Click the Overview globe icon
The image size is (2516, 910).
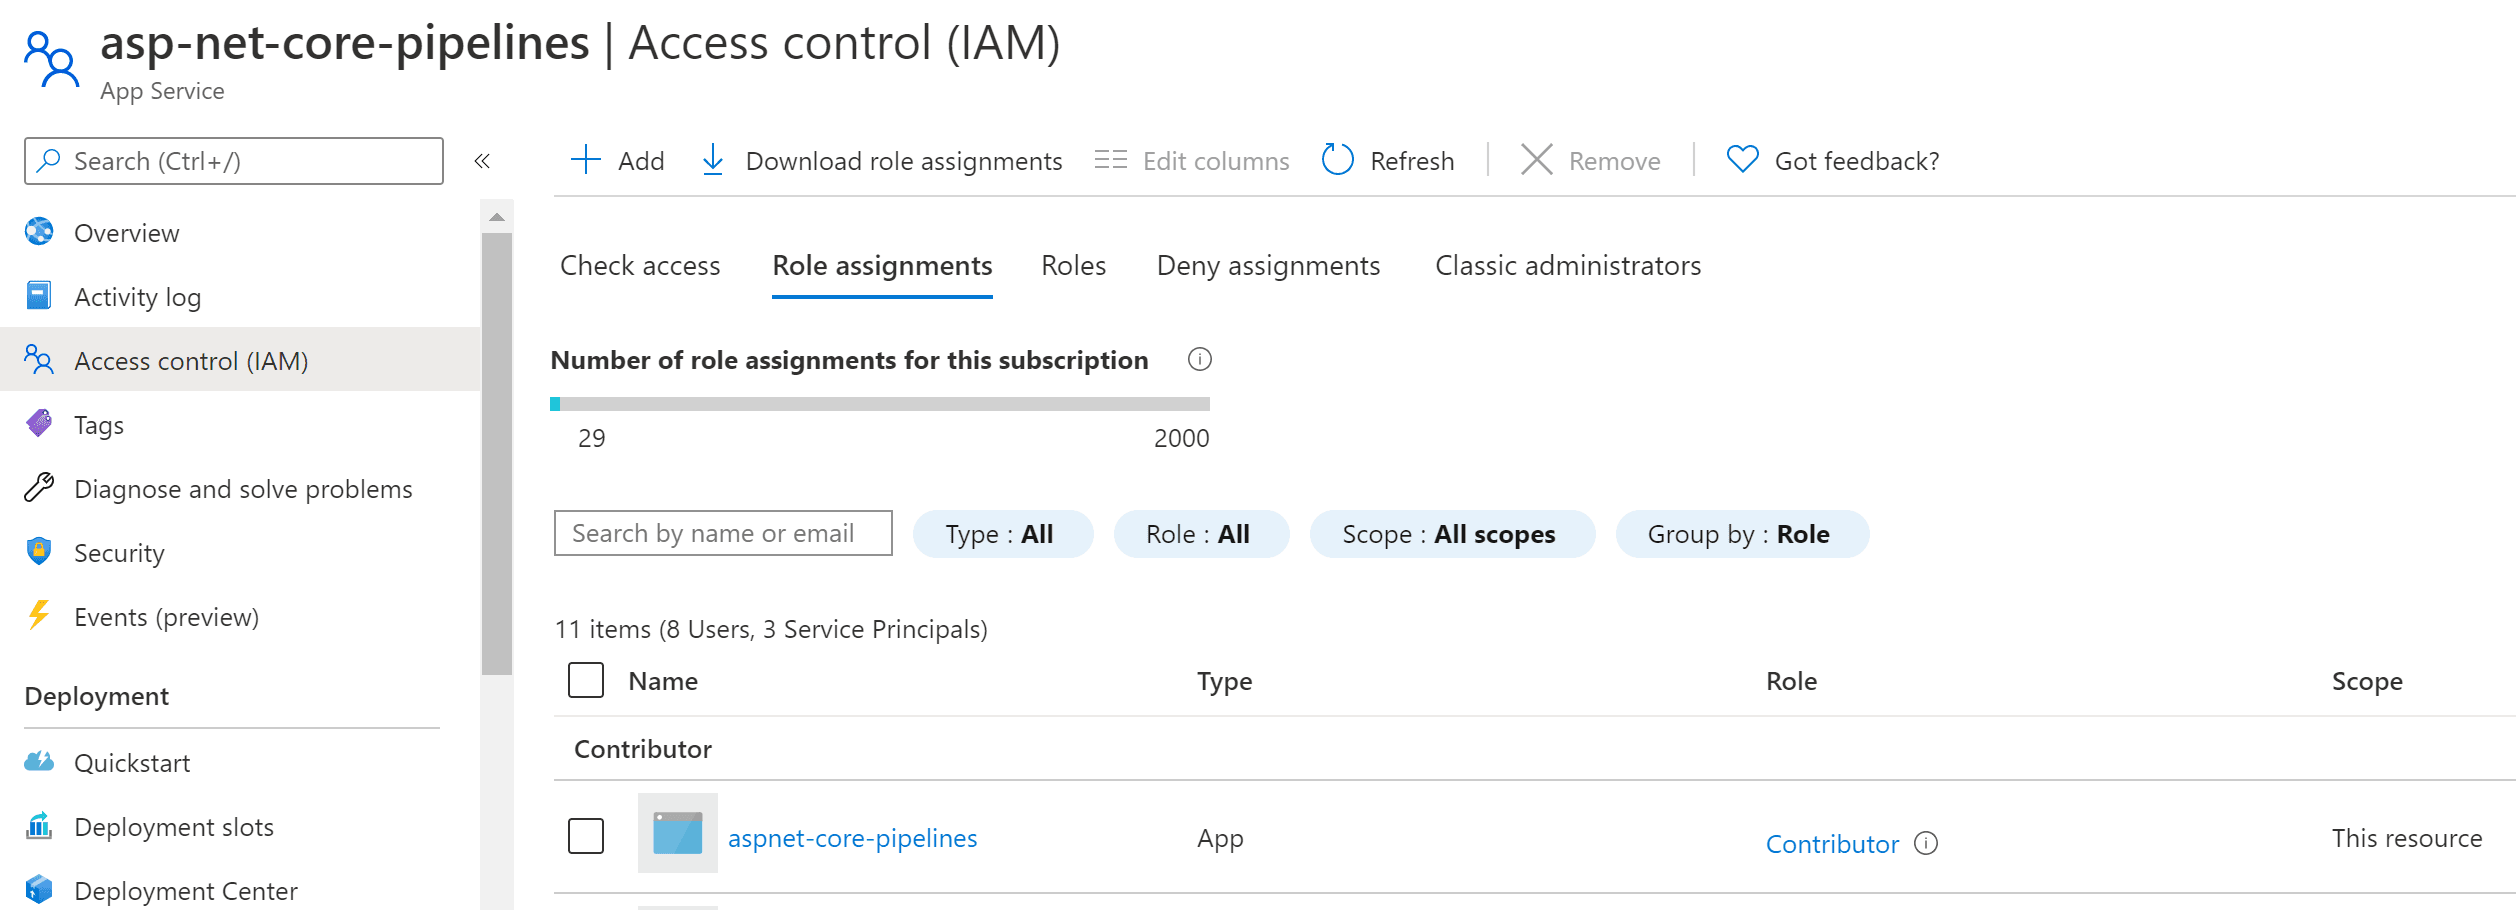coord(39,232)
